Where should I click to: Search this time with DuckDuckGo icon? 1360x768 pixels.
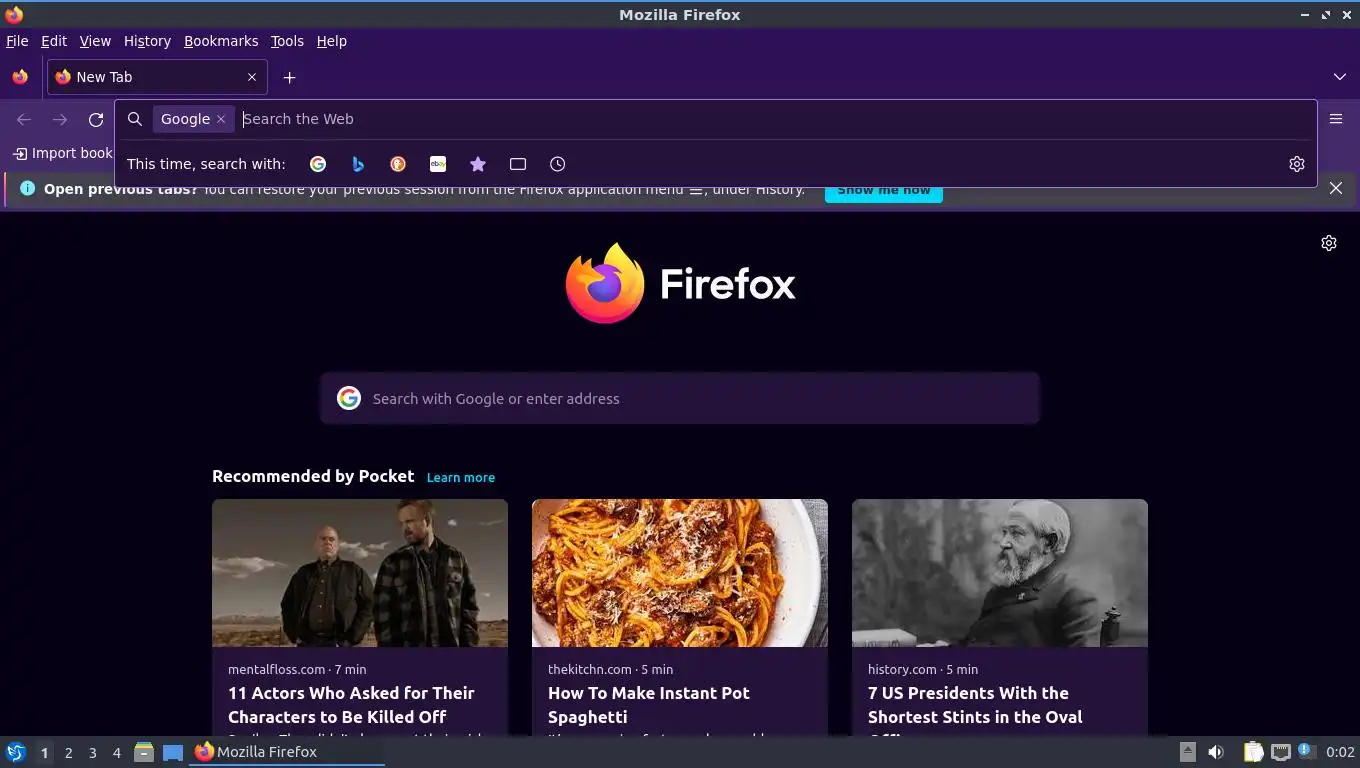click(x=398, y=164)
